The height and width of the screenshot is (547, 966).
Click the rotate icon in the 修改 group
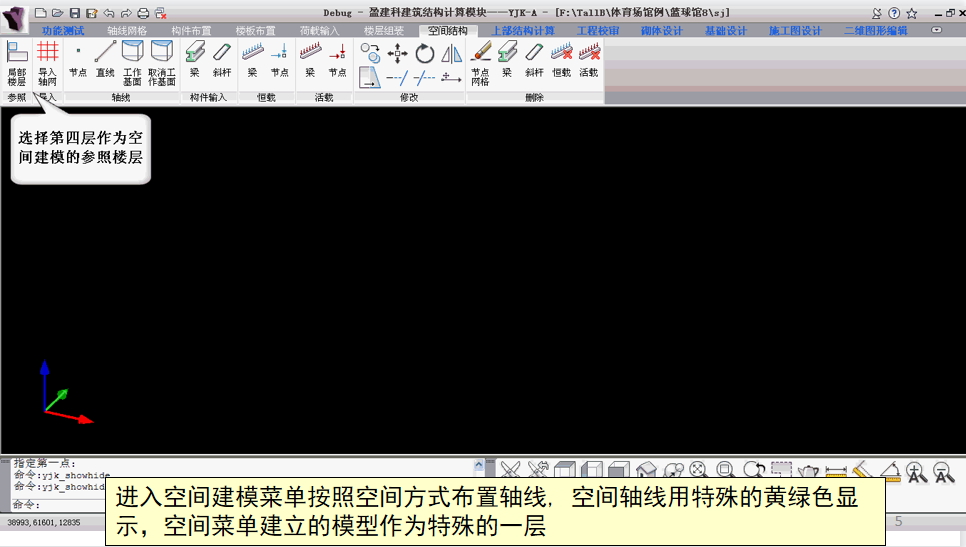tap(424, 54)
